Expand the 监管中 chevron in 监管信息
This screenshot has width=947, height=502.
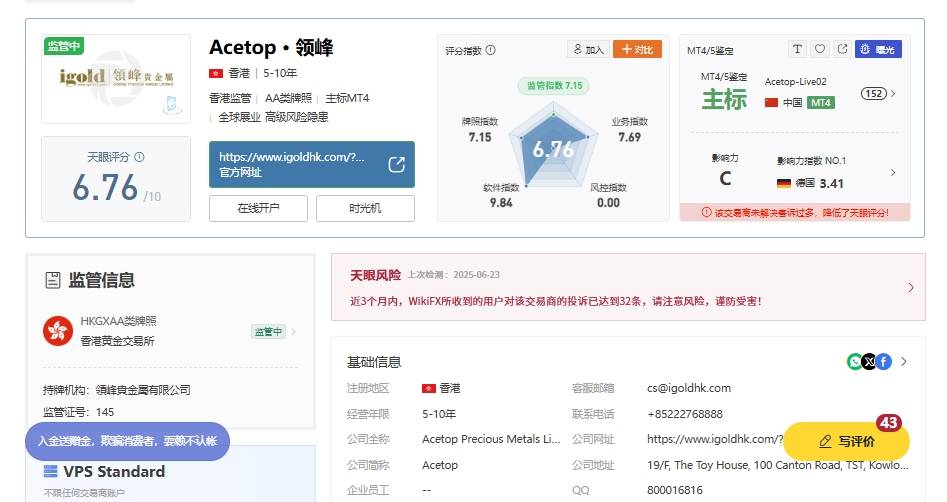pos(294,332)
